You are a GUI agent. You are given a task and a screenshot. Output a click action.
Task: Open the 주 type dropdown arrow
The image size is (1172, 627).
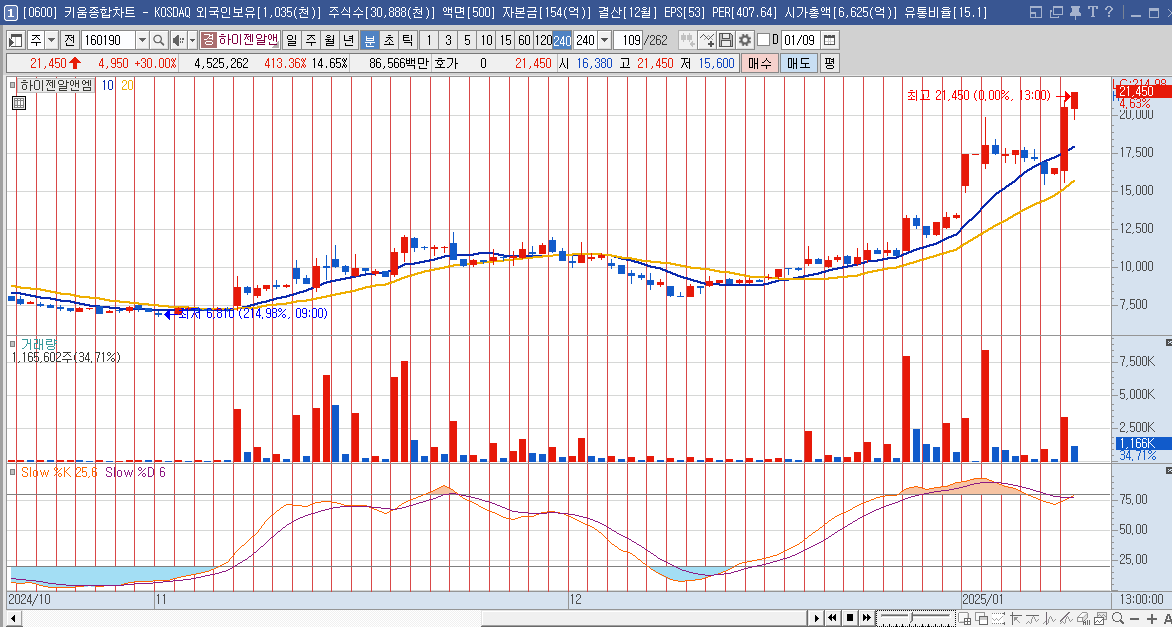[x=51, y=40]
